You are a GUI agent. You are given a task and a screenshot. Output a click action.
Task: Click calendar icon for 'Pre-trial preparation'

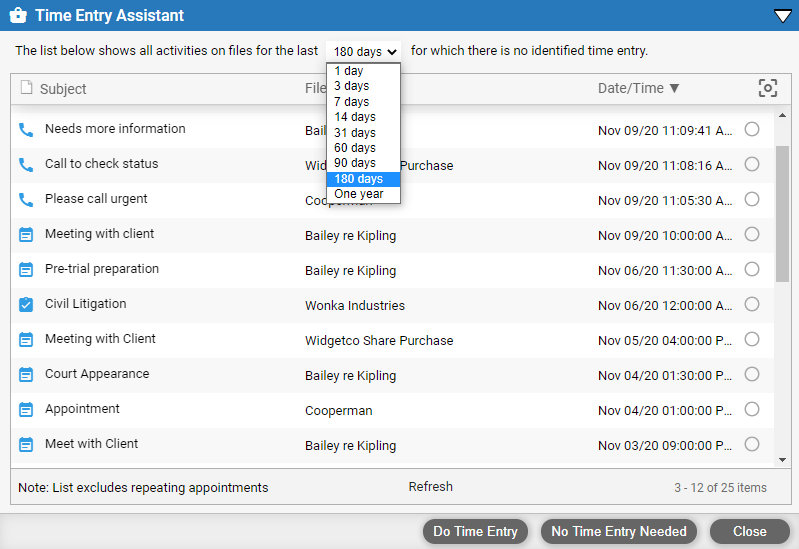coord(26,270)
